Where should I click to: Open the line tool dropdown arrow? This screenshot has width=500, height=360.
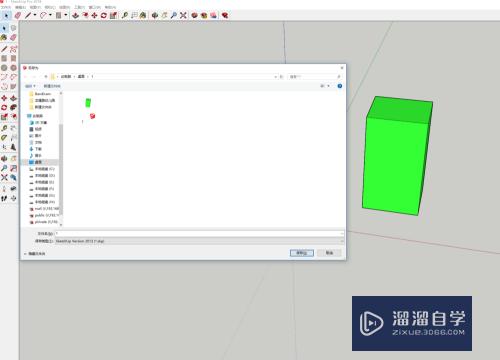35,15
